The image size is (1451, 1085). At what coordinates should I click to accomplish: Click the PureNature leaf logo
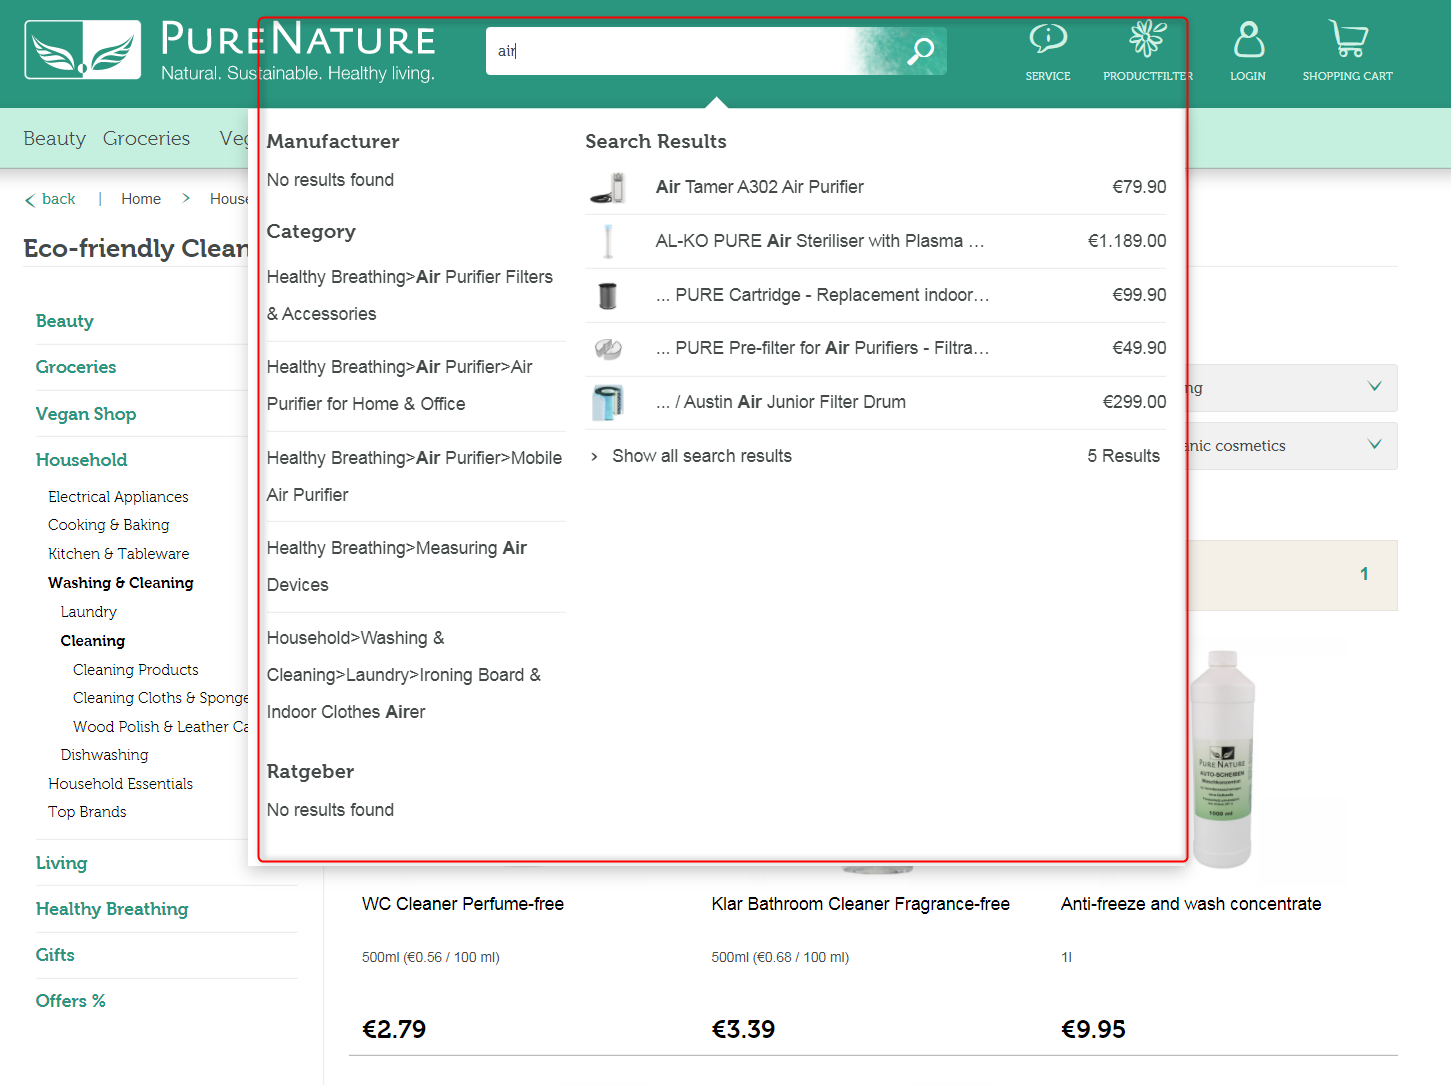click(83, 50)
